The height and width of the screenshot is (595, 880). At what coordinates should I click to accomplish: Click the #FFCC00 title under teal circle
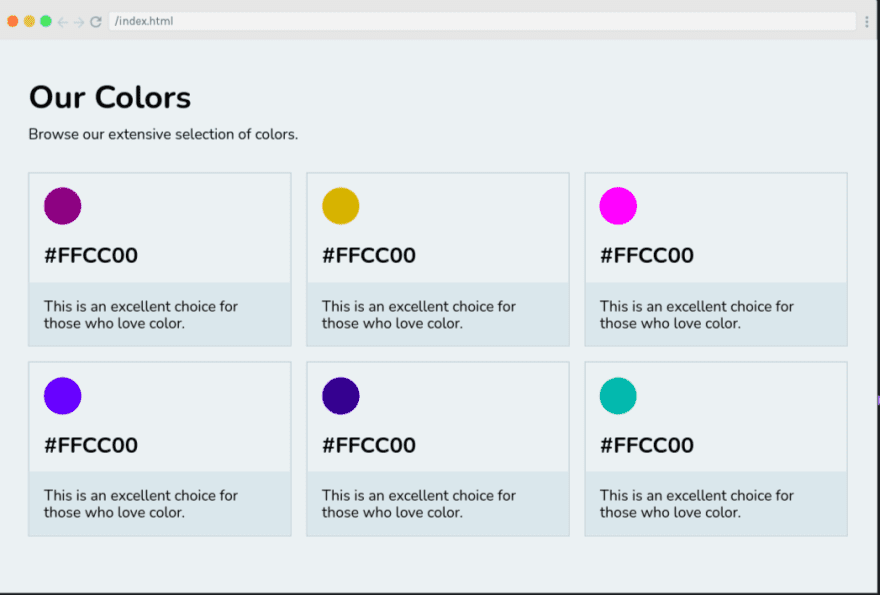(646, 446)
